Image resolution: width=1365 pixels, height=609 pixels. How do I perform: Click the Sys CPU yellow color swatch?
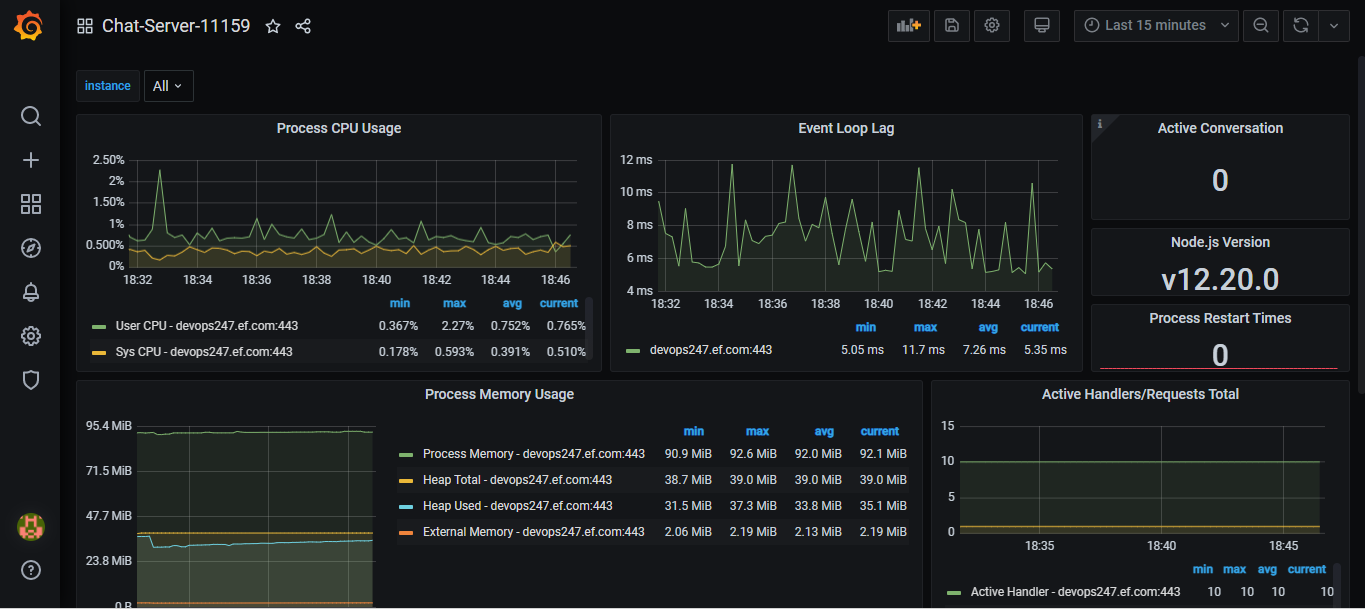coord(99,352)
